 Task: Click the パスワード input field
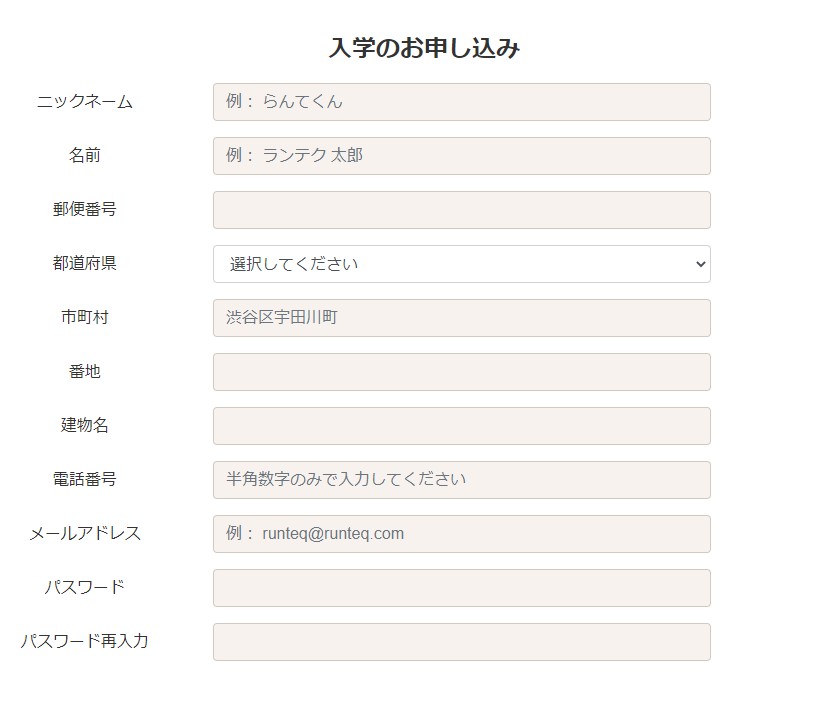(462, 588)
